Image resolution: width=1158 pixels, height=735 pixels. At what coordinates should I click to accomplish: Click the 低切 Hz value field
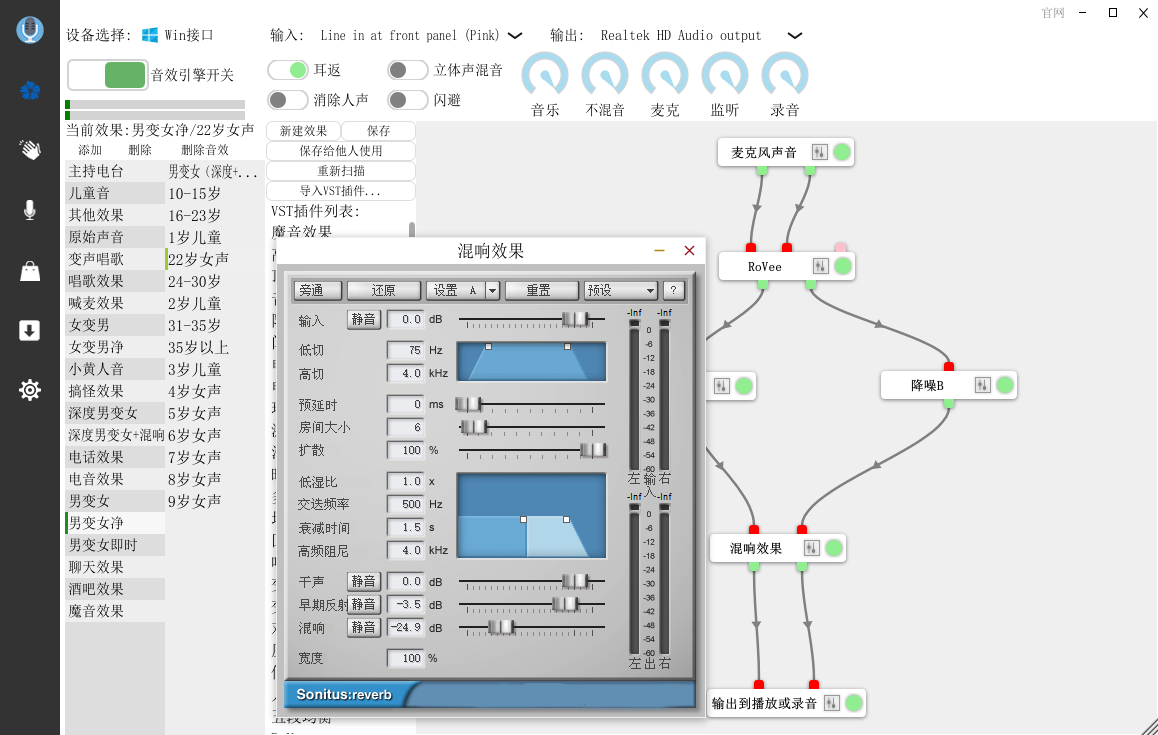click(405, 350)
